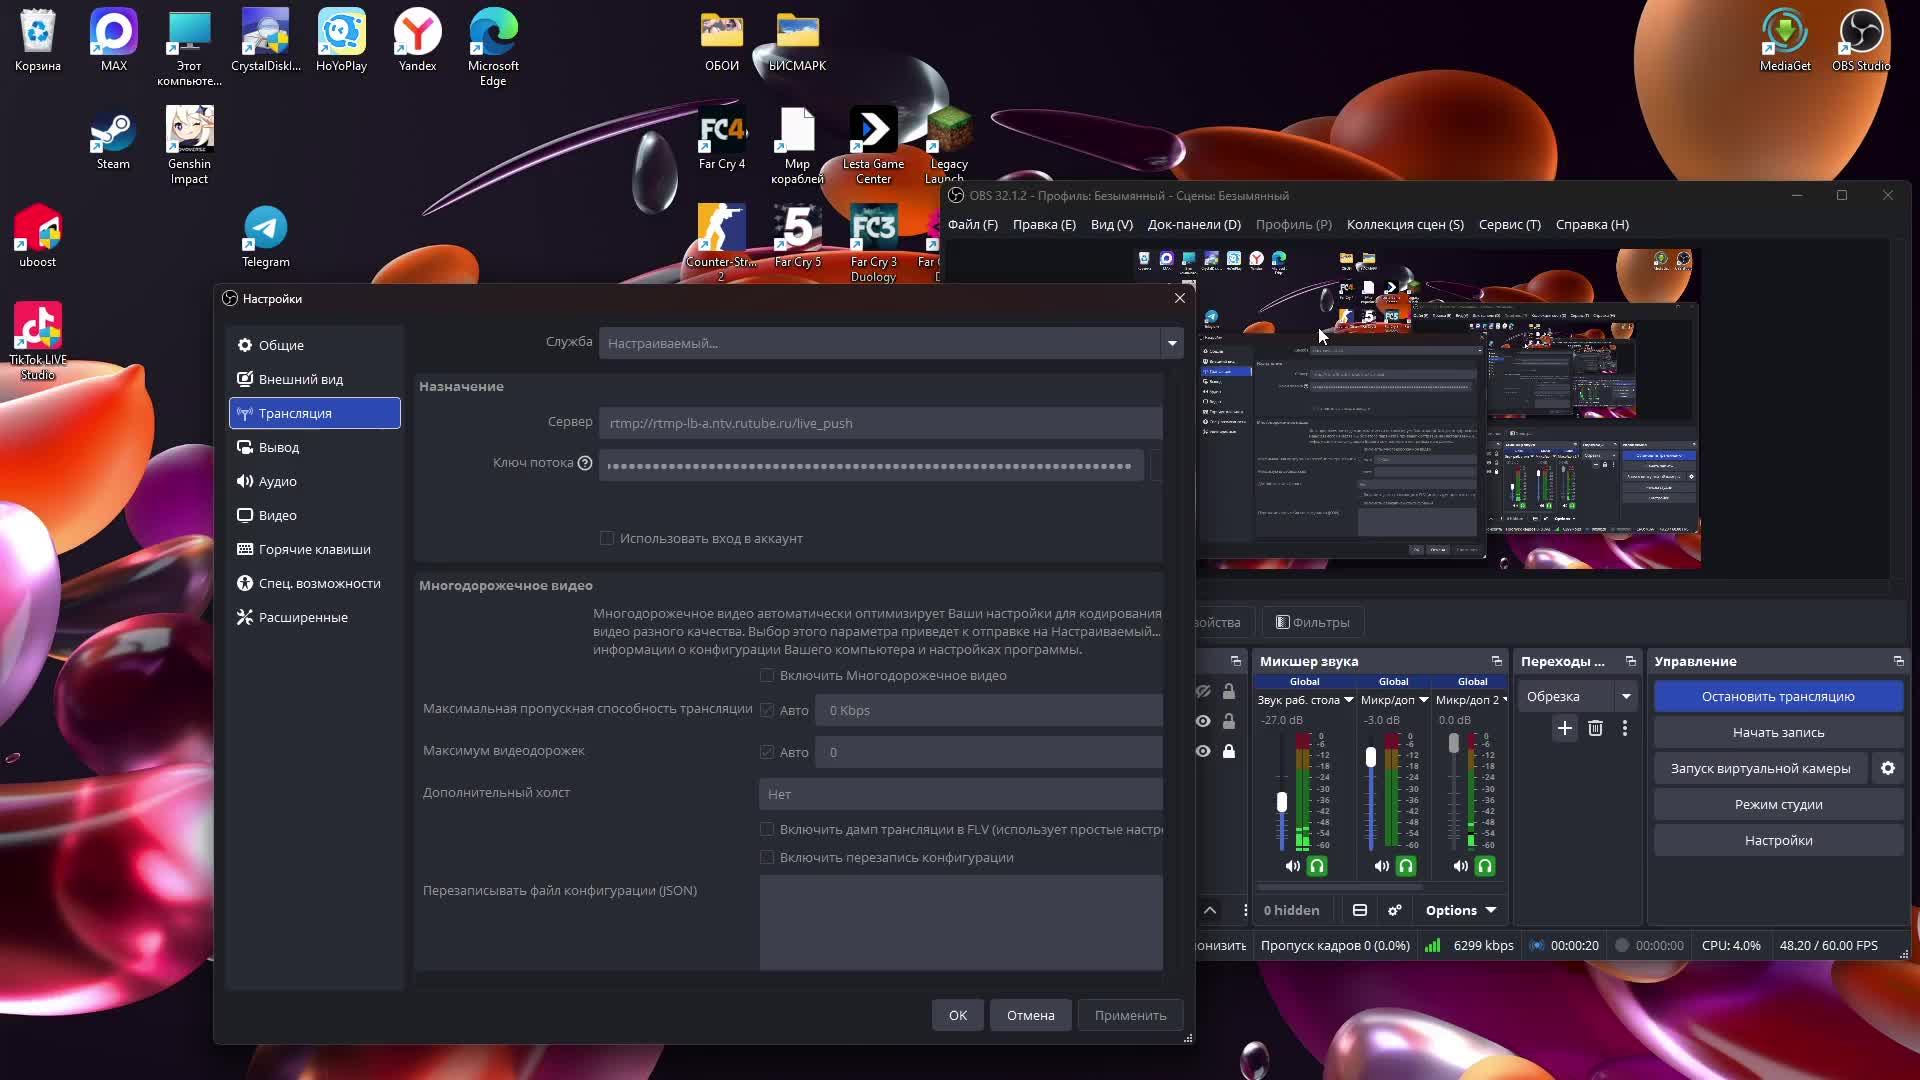1920x1080 pixels.
Task: Move selected source up with arrow
Action: coord(1210,910)
